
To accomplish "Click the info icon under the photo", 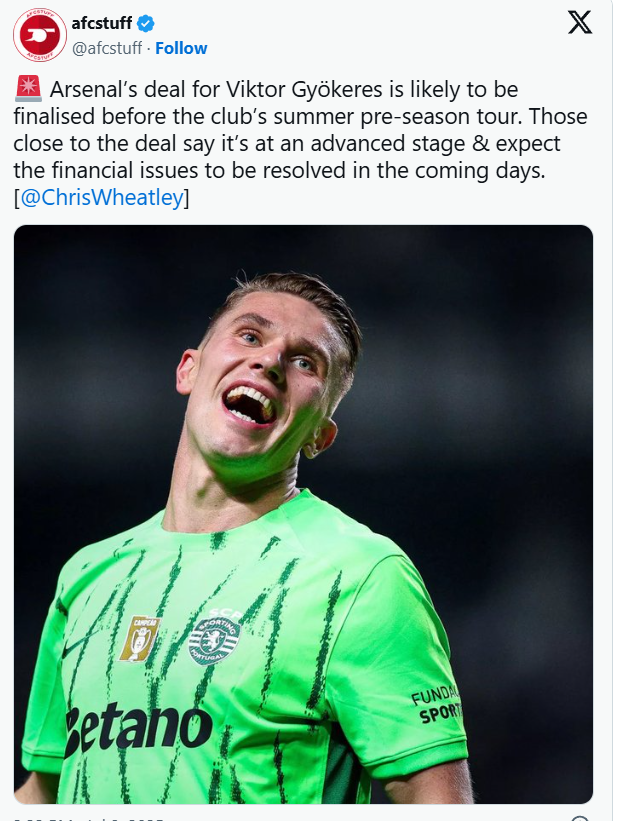I will pyautogui.click(x=580, y=818).
